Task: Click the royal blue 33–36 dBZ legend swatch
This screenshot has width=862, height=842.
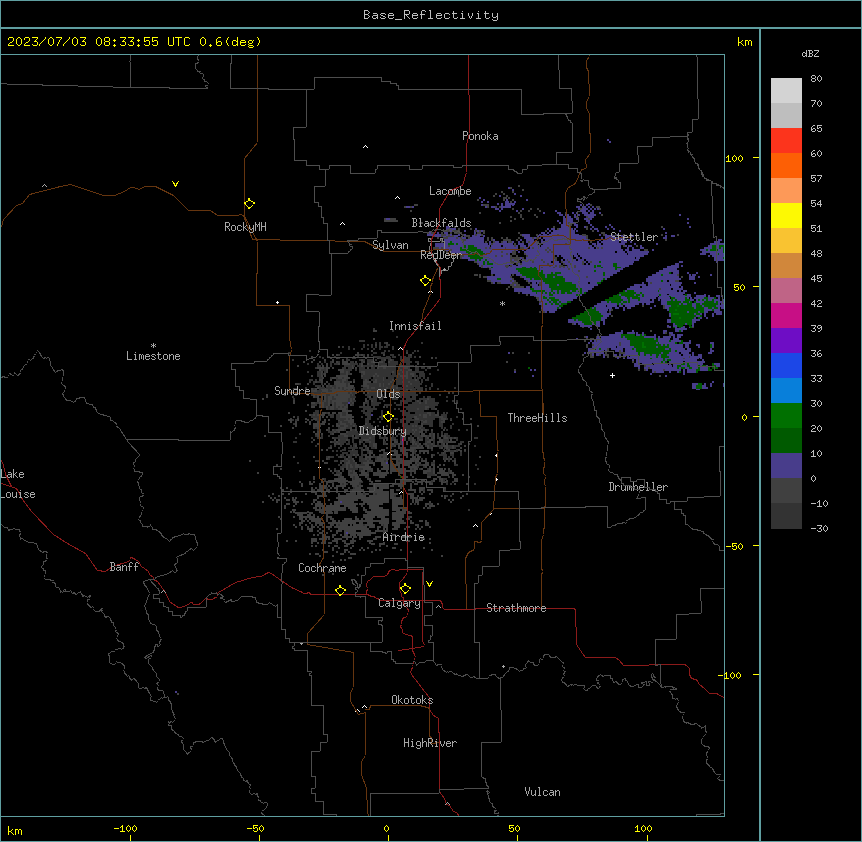Action: 786,365
